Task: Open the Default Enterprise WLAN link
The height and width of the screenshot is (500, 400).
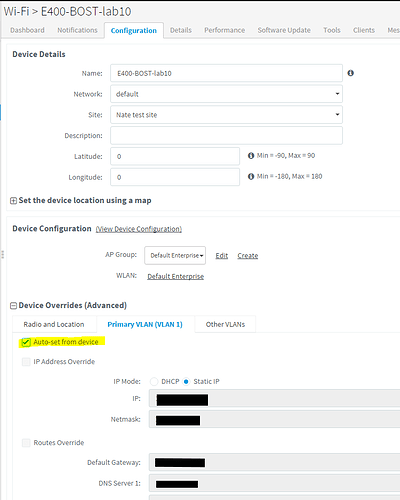Action: point(176,276)
